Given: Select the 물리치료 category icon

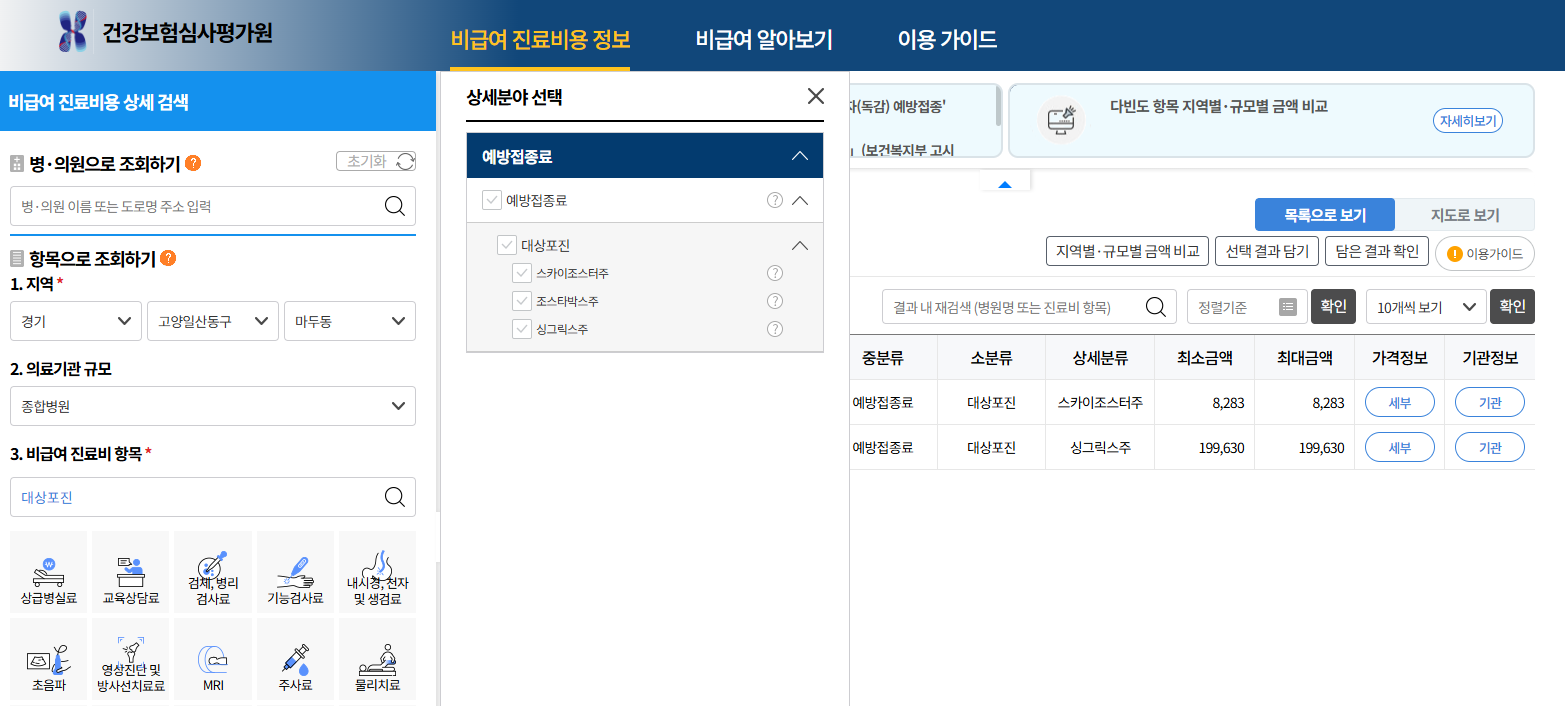Looking at the screenshot, I should coord(377,658).
